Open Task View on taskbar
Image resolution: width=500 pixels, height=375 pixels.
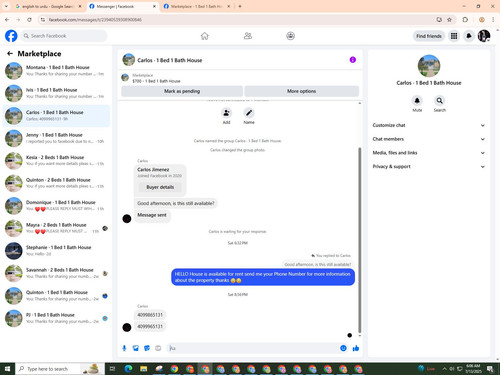[x=113, y=369]
